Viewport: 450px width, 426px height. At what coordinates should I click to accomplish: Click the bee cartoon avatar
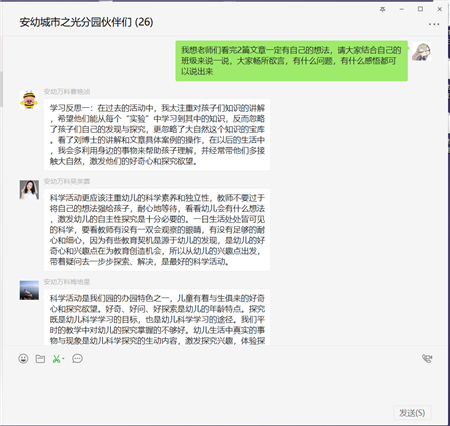[29, 100]
